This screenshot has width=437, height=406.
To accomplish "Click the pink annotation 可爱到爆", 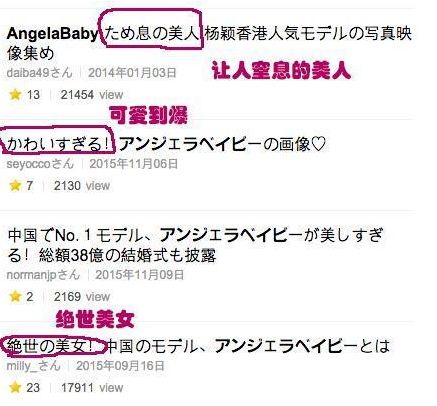I will coord(148,115).
